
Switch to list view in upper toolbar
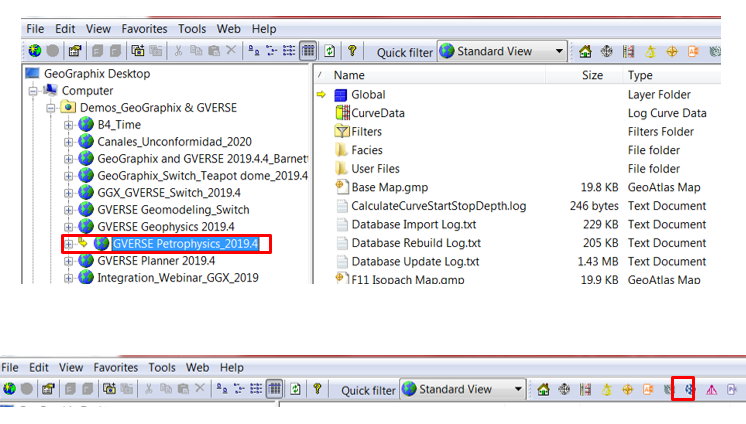tap(289, 50)
